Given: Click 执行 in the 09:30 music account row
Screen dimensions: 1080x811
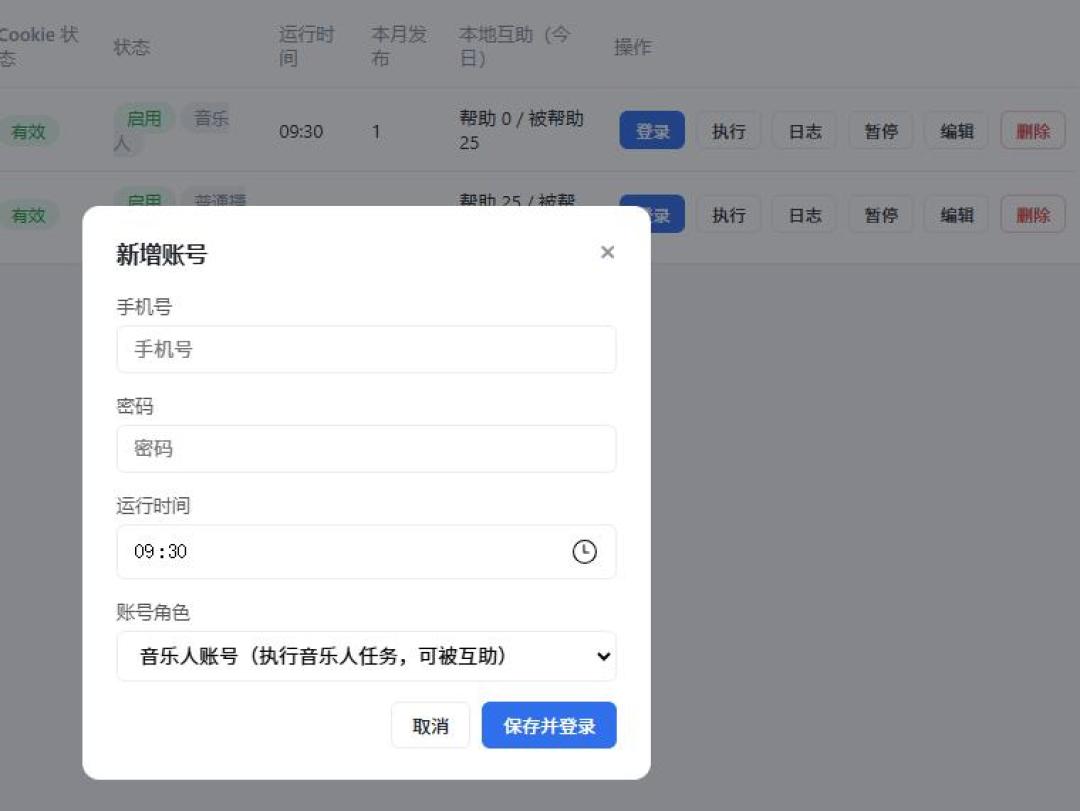Looking at the screenshot, I should click(729, 130).
